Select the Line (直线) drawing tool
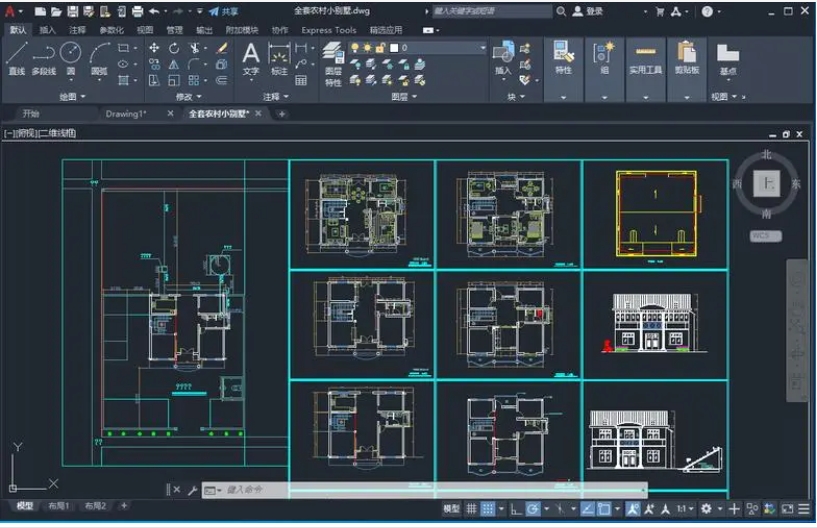817x528 pixels. coord(16,57)
